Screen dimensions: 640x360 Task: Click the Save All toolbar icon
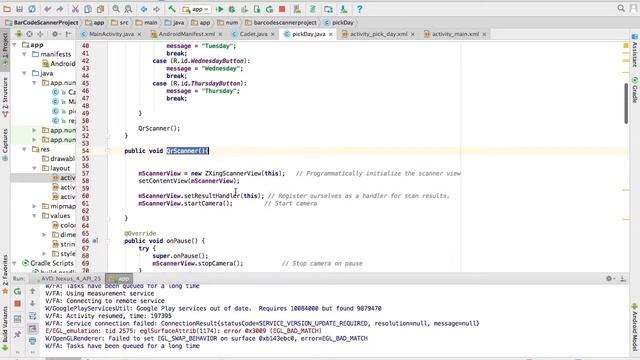[19, 9]
